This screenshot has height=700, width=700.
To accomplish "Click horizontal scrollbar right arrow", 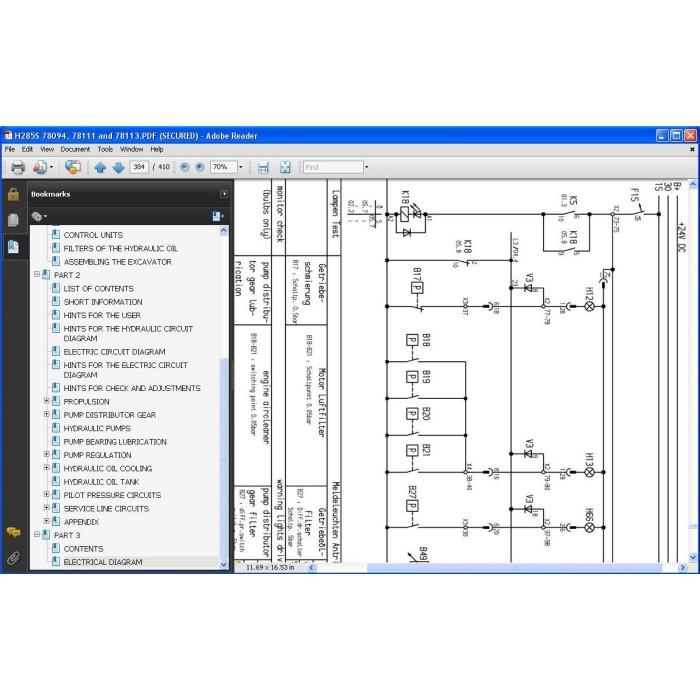I will pos(682,567).
